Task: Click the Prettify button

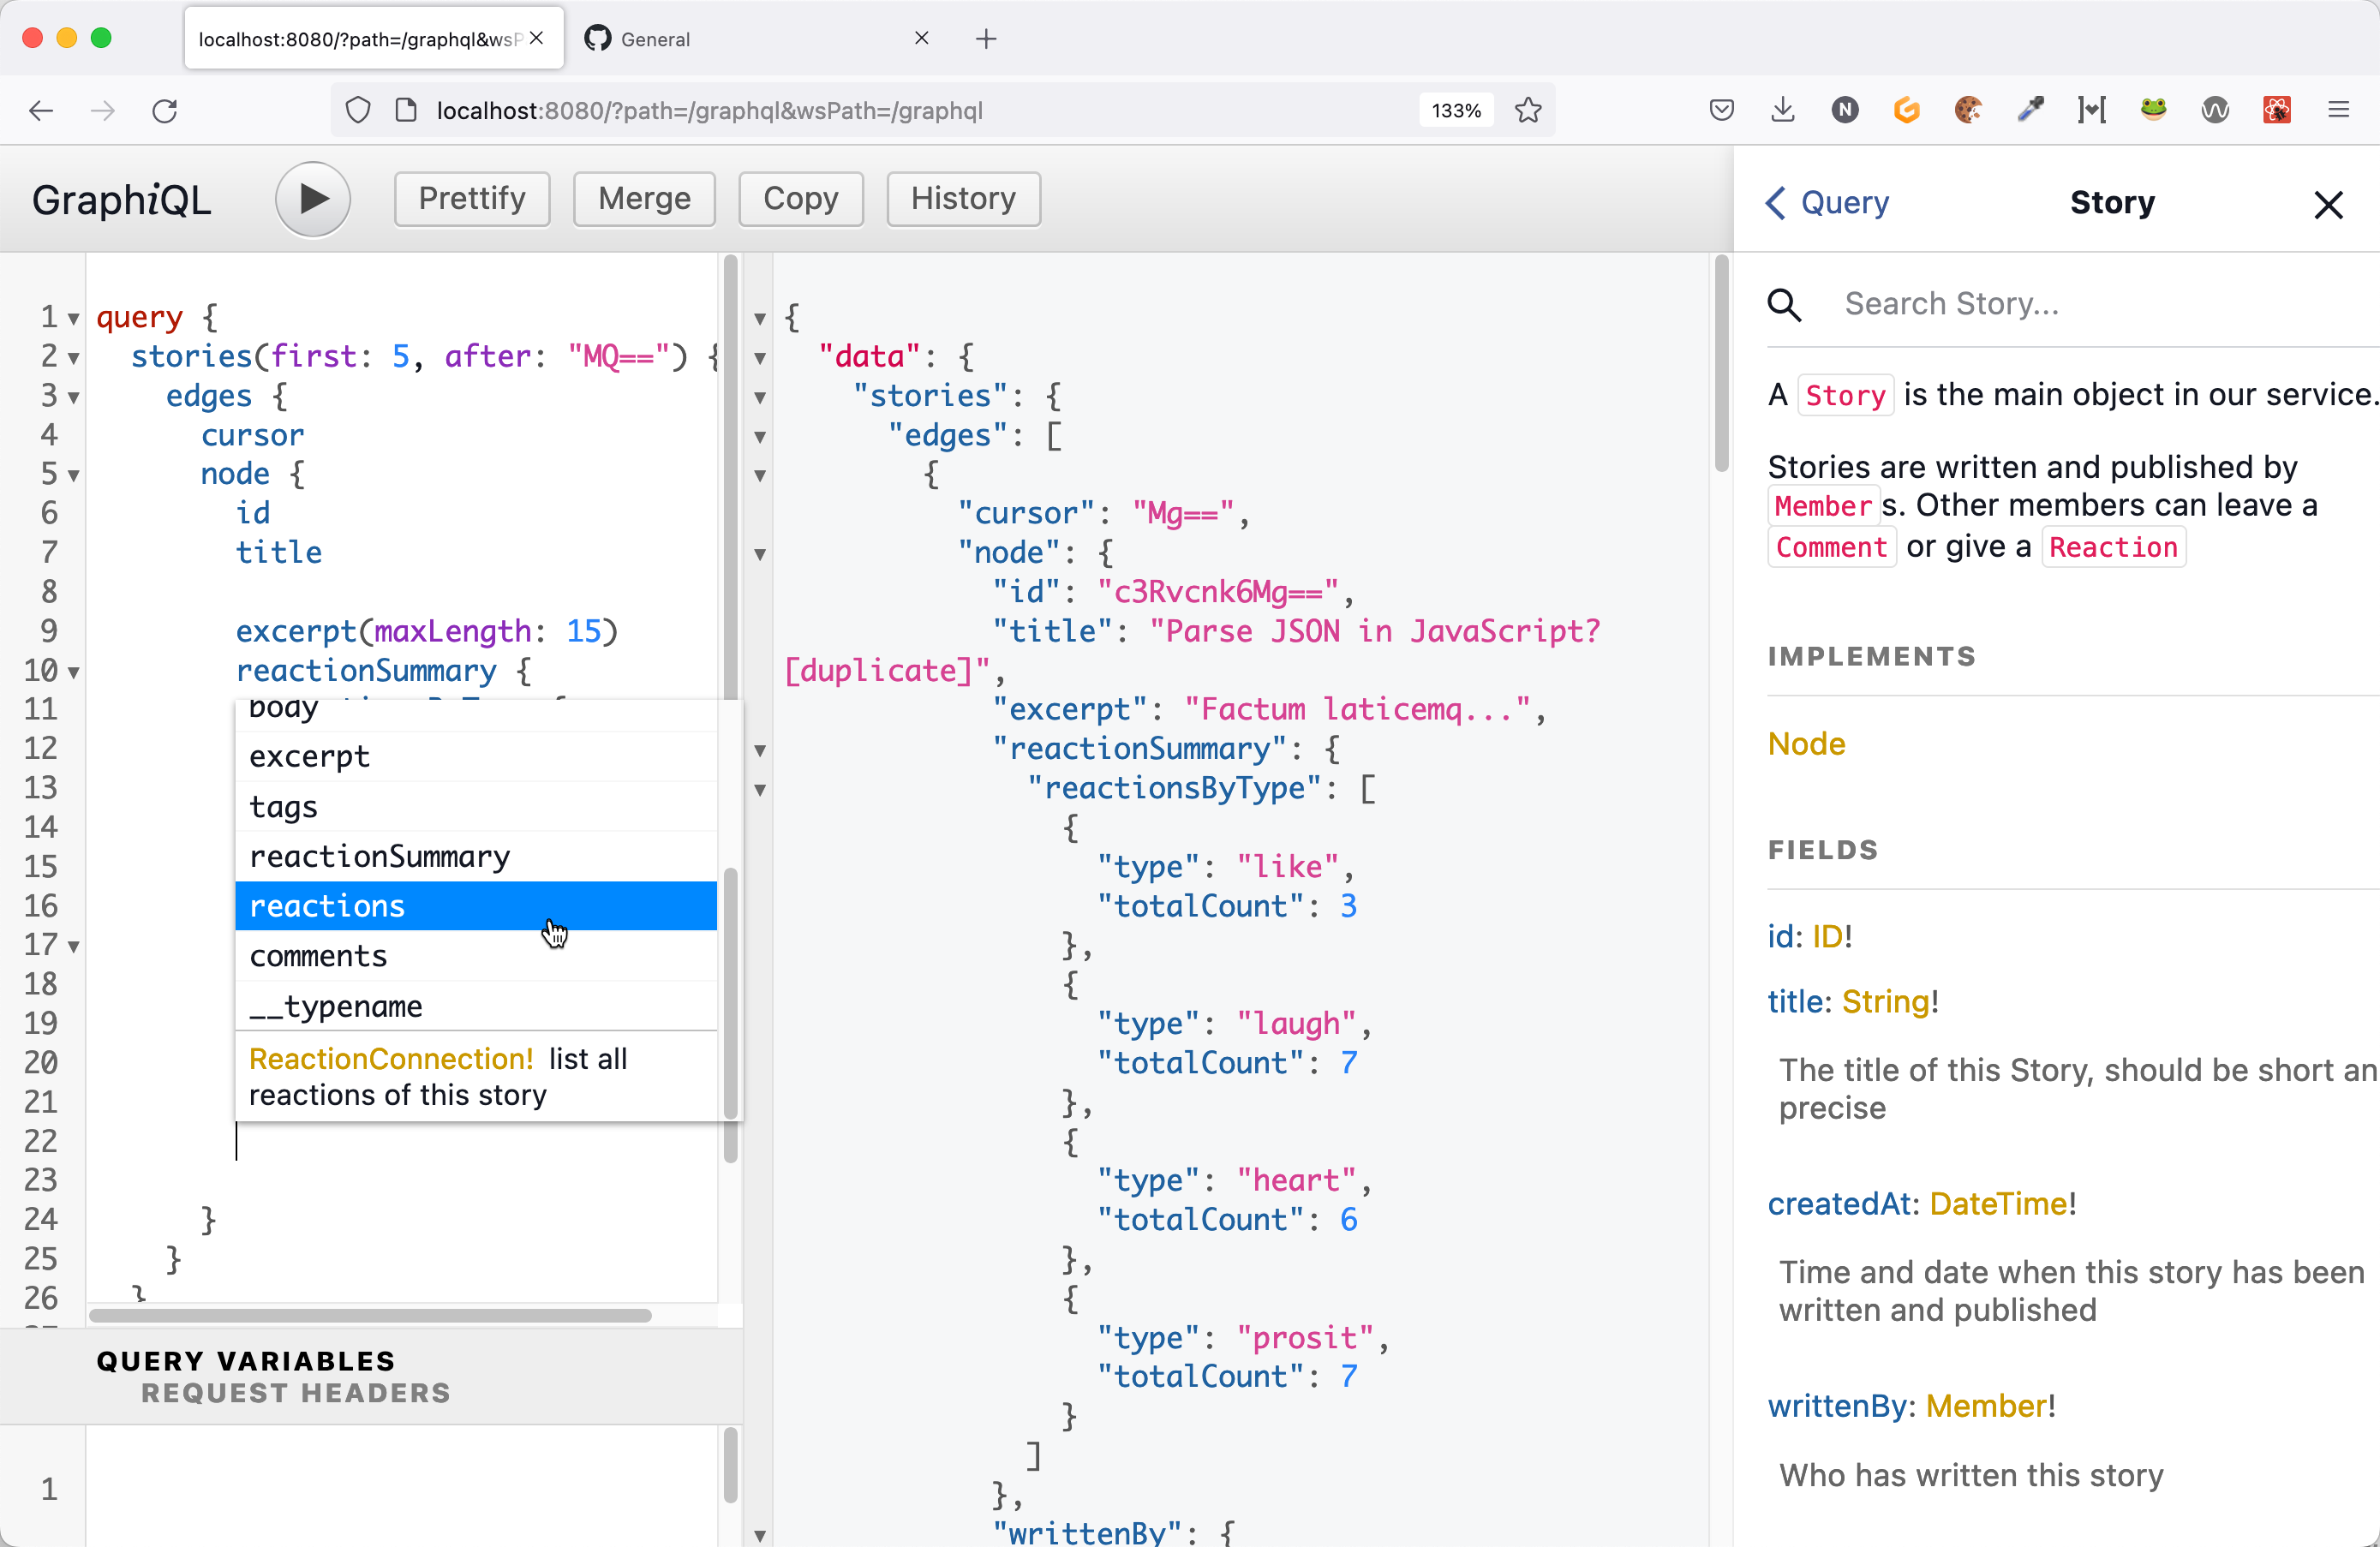Action: click(471, 199)
